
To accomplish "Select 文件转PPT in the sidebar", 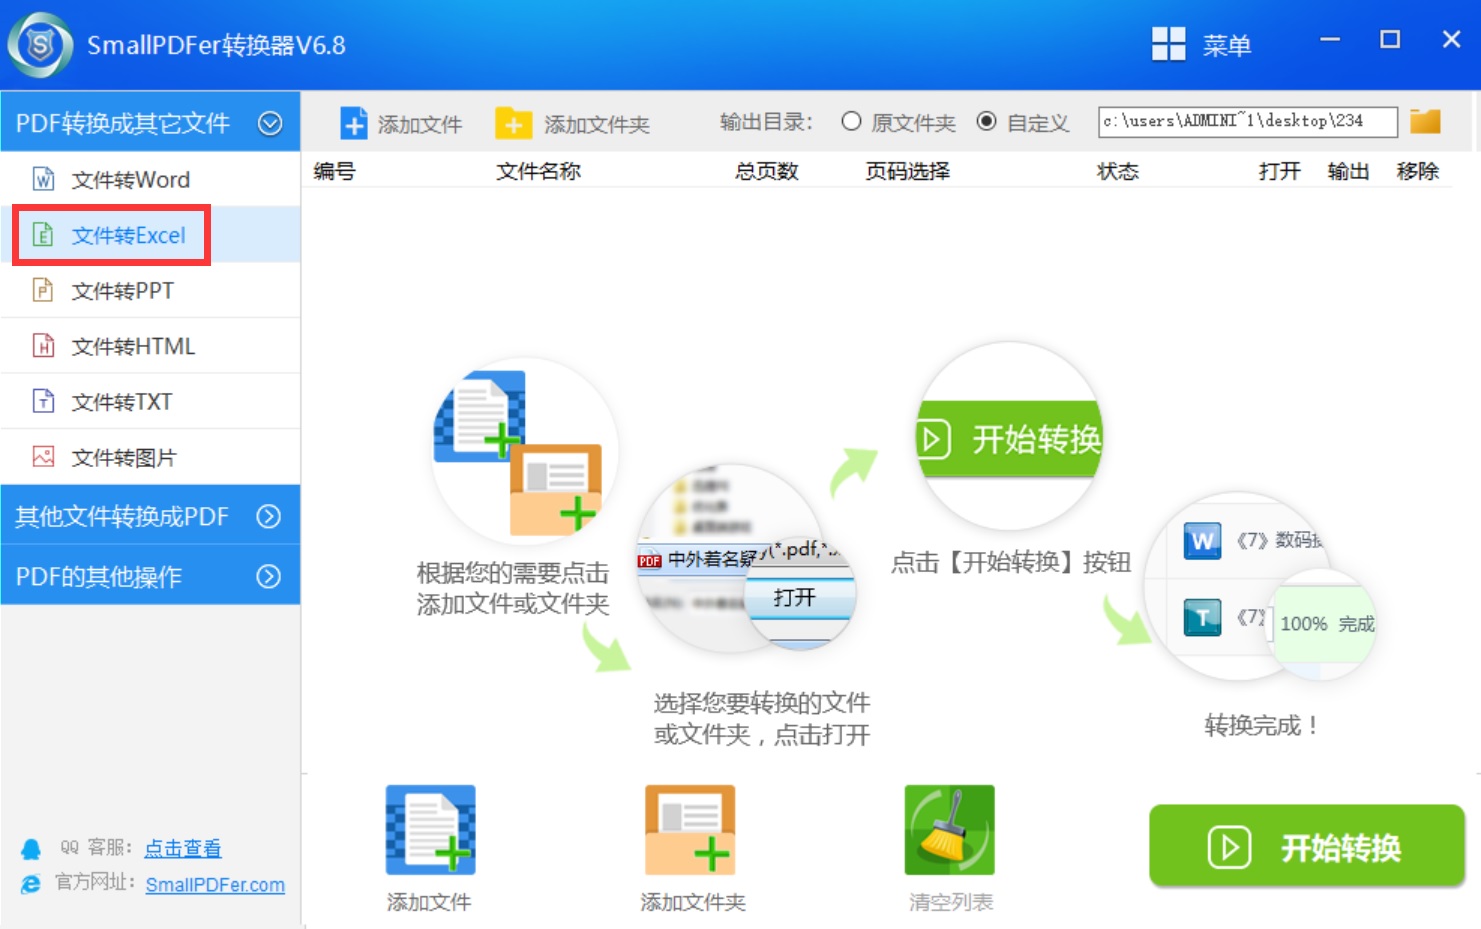I will tap(122, 291).
